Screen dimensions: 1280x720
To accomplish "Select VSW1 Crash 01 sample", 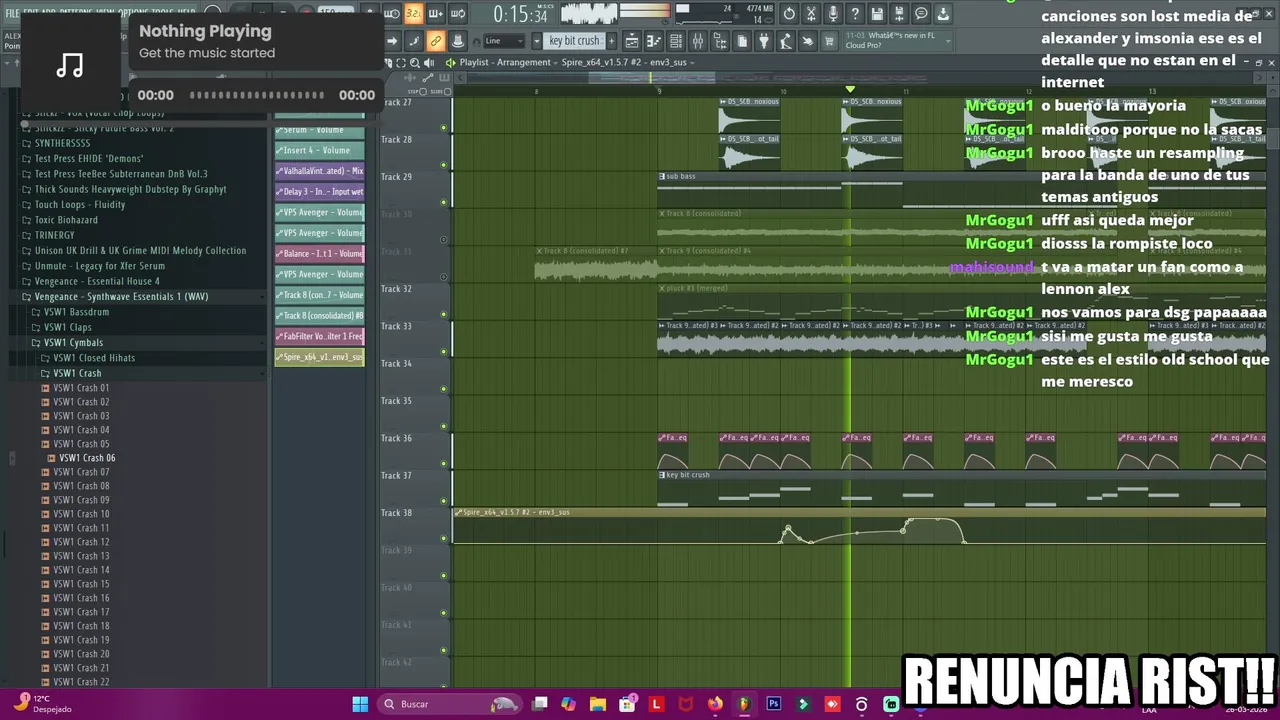I will click(x=82, y=388).
